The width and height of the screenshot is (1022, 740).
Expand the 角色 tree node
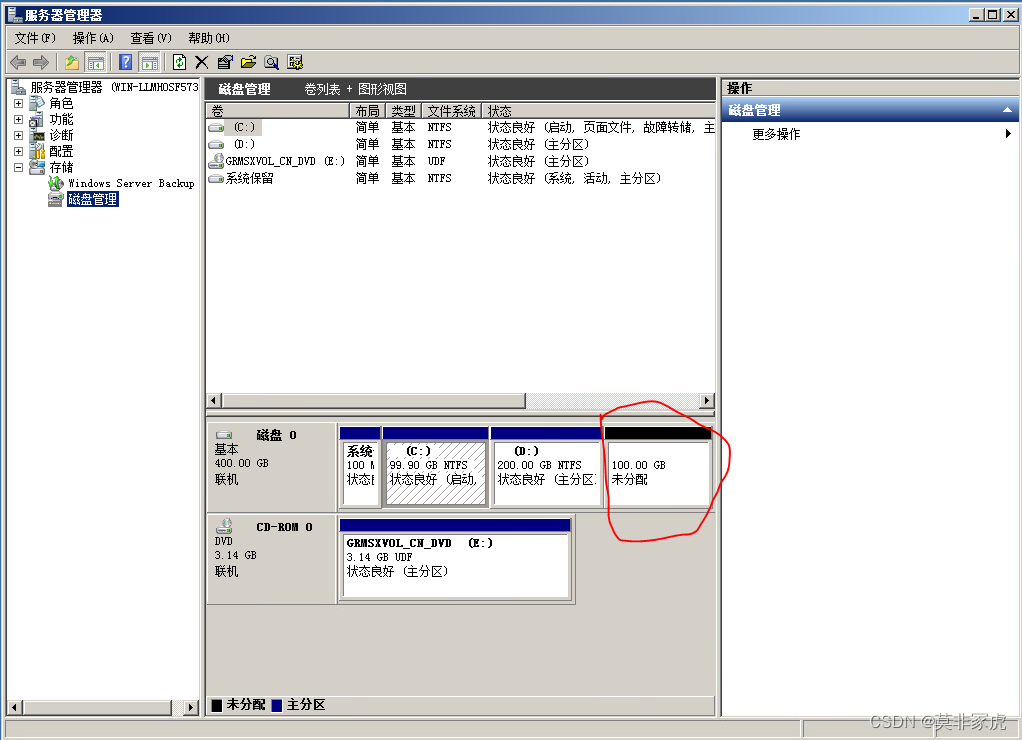click(x=18, y=104)
